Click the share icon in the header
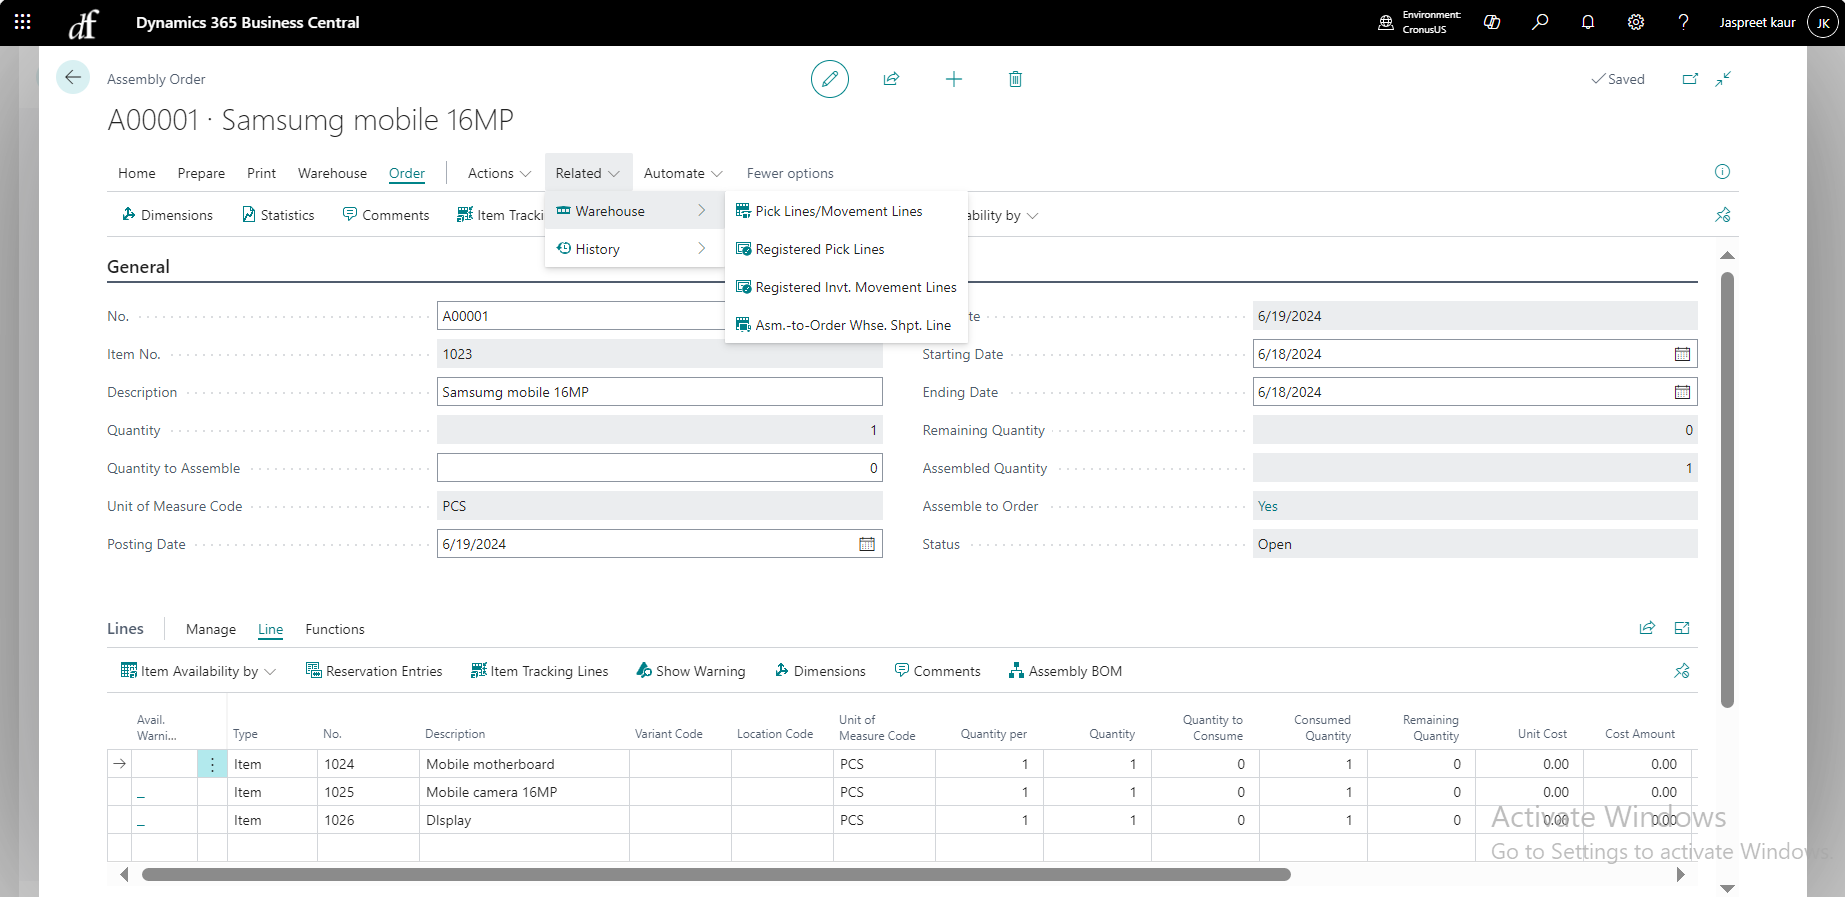1845x897 pixels. [x=891, y=79]
